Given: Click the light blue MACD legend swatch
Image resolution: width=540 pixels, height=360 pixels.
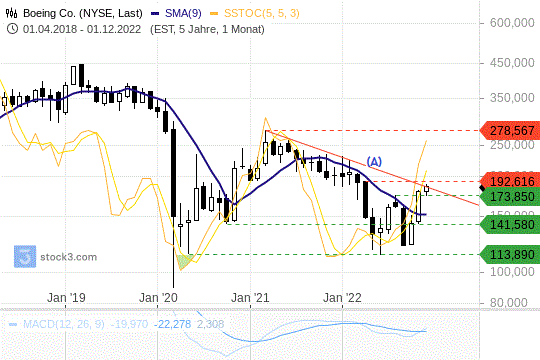Looking at the screenshot, I should (13, 325).
